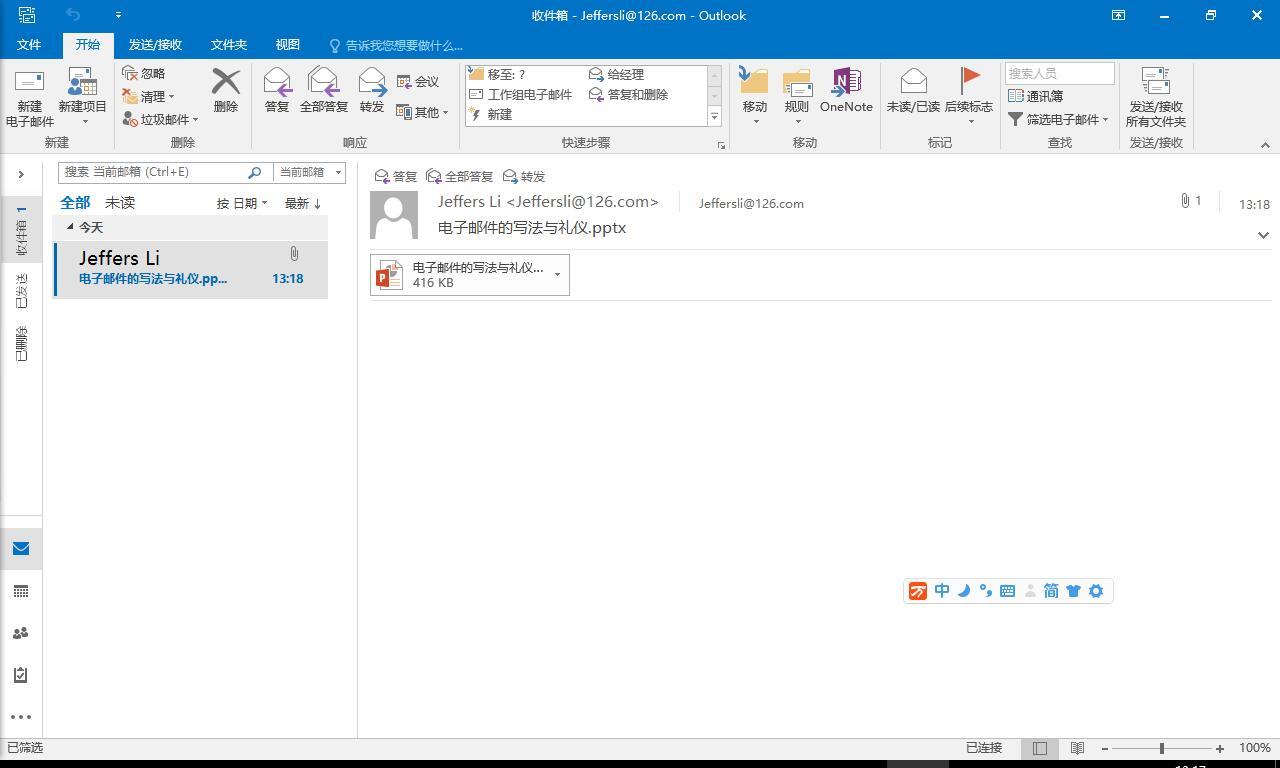Click the attachment paperclip count icon in message header
1280x768 pixels.
click(1185, 201)
